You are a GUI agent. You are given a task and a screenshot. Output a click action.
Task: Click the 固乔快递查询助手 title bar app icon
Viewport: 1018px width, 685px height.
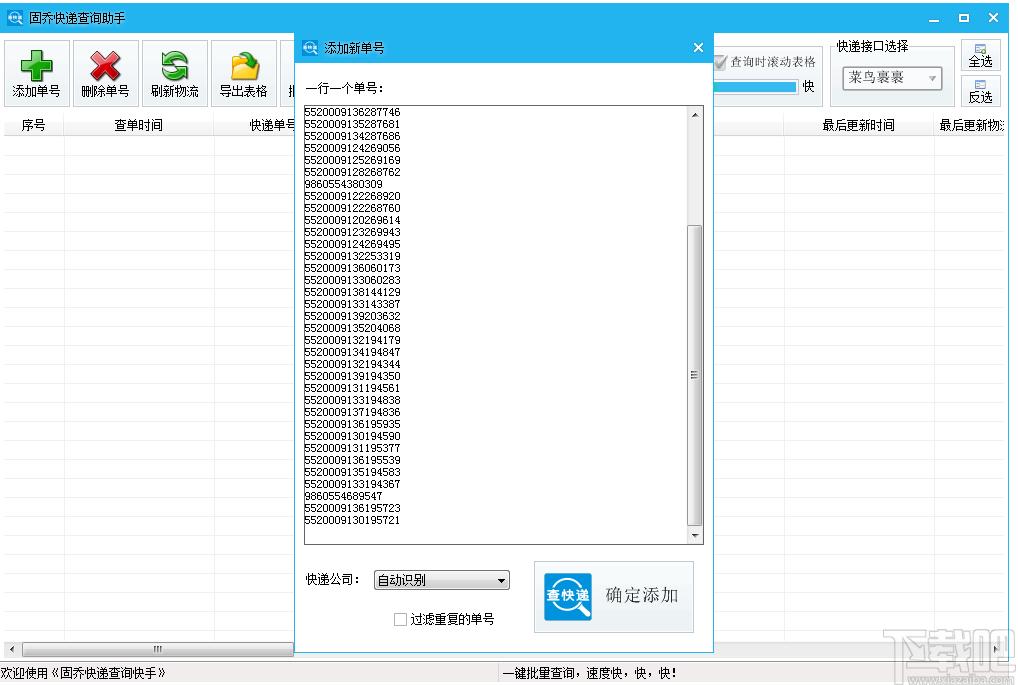tap(14, 18)
